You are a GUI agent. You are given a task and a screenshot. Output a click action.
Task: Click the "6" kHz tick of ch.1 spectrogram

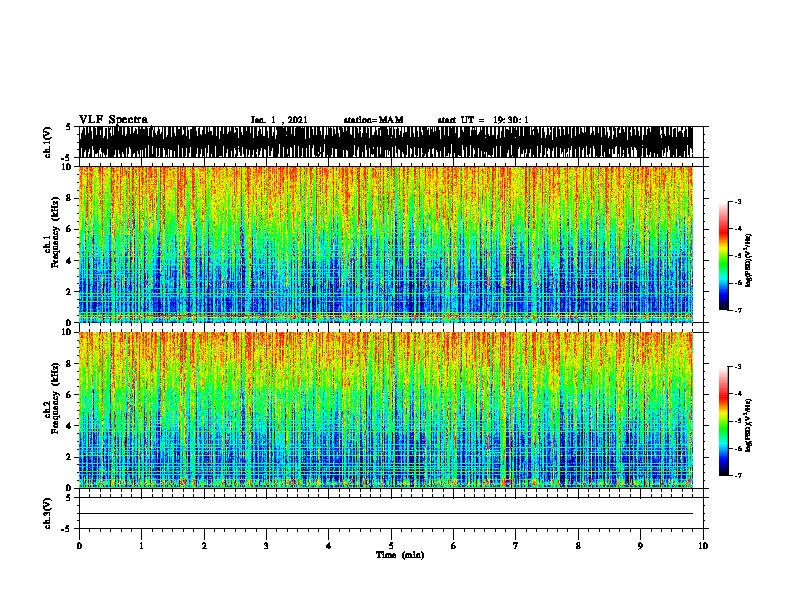click(x=70, y=229)
